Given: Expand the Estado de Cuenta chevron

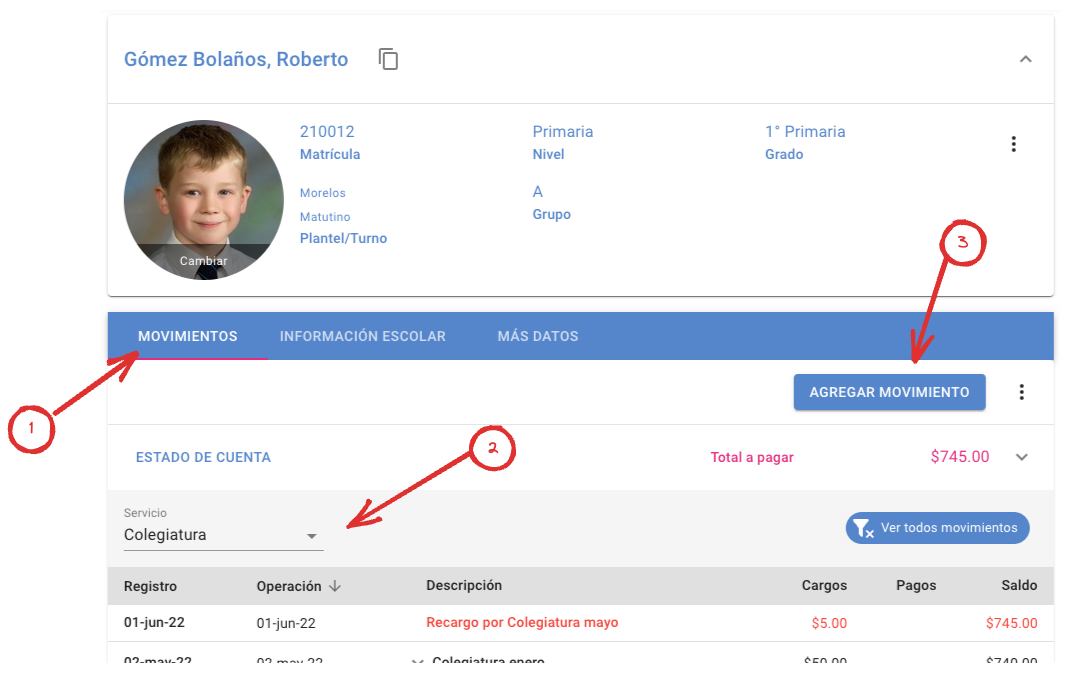Looking at the screenshot, I should coord(1021,457).
